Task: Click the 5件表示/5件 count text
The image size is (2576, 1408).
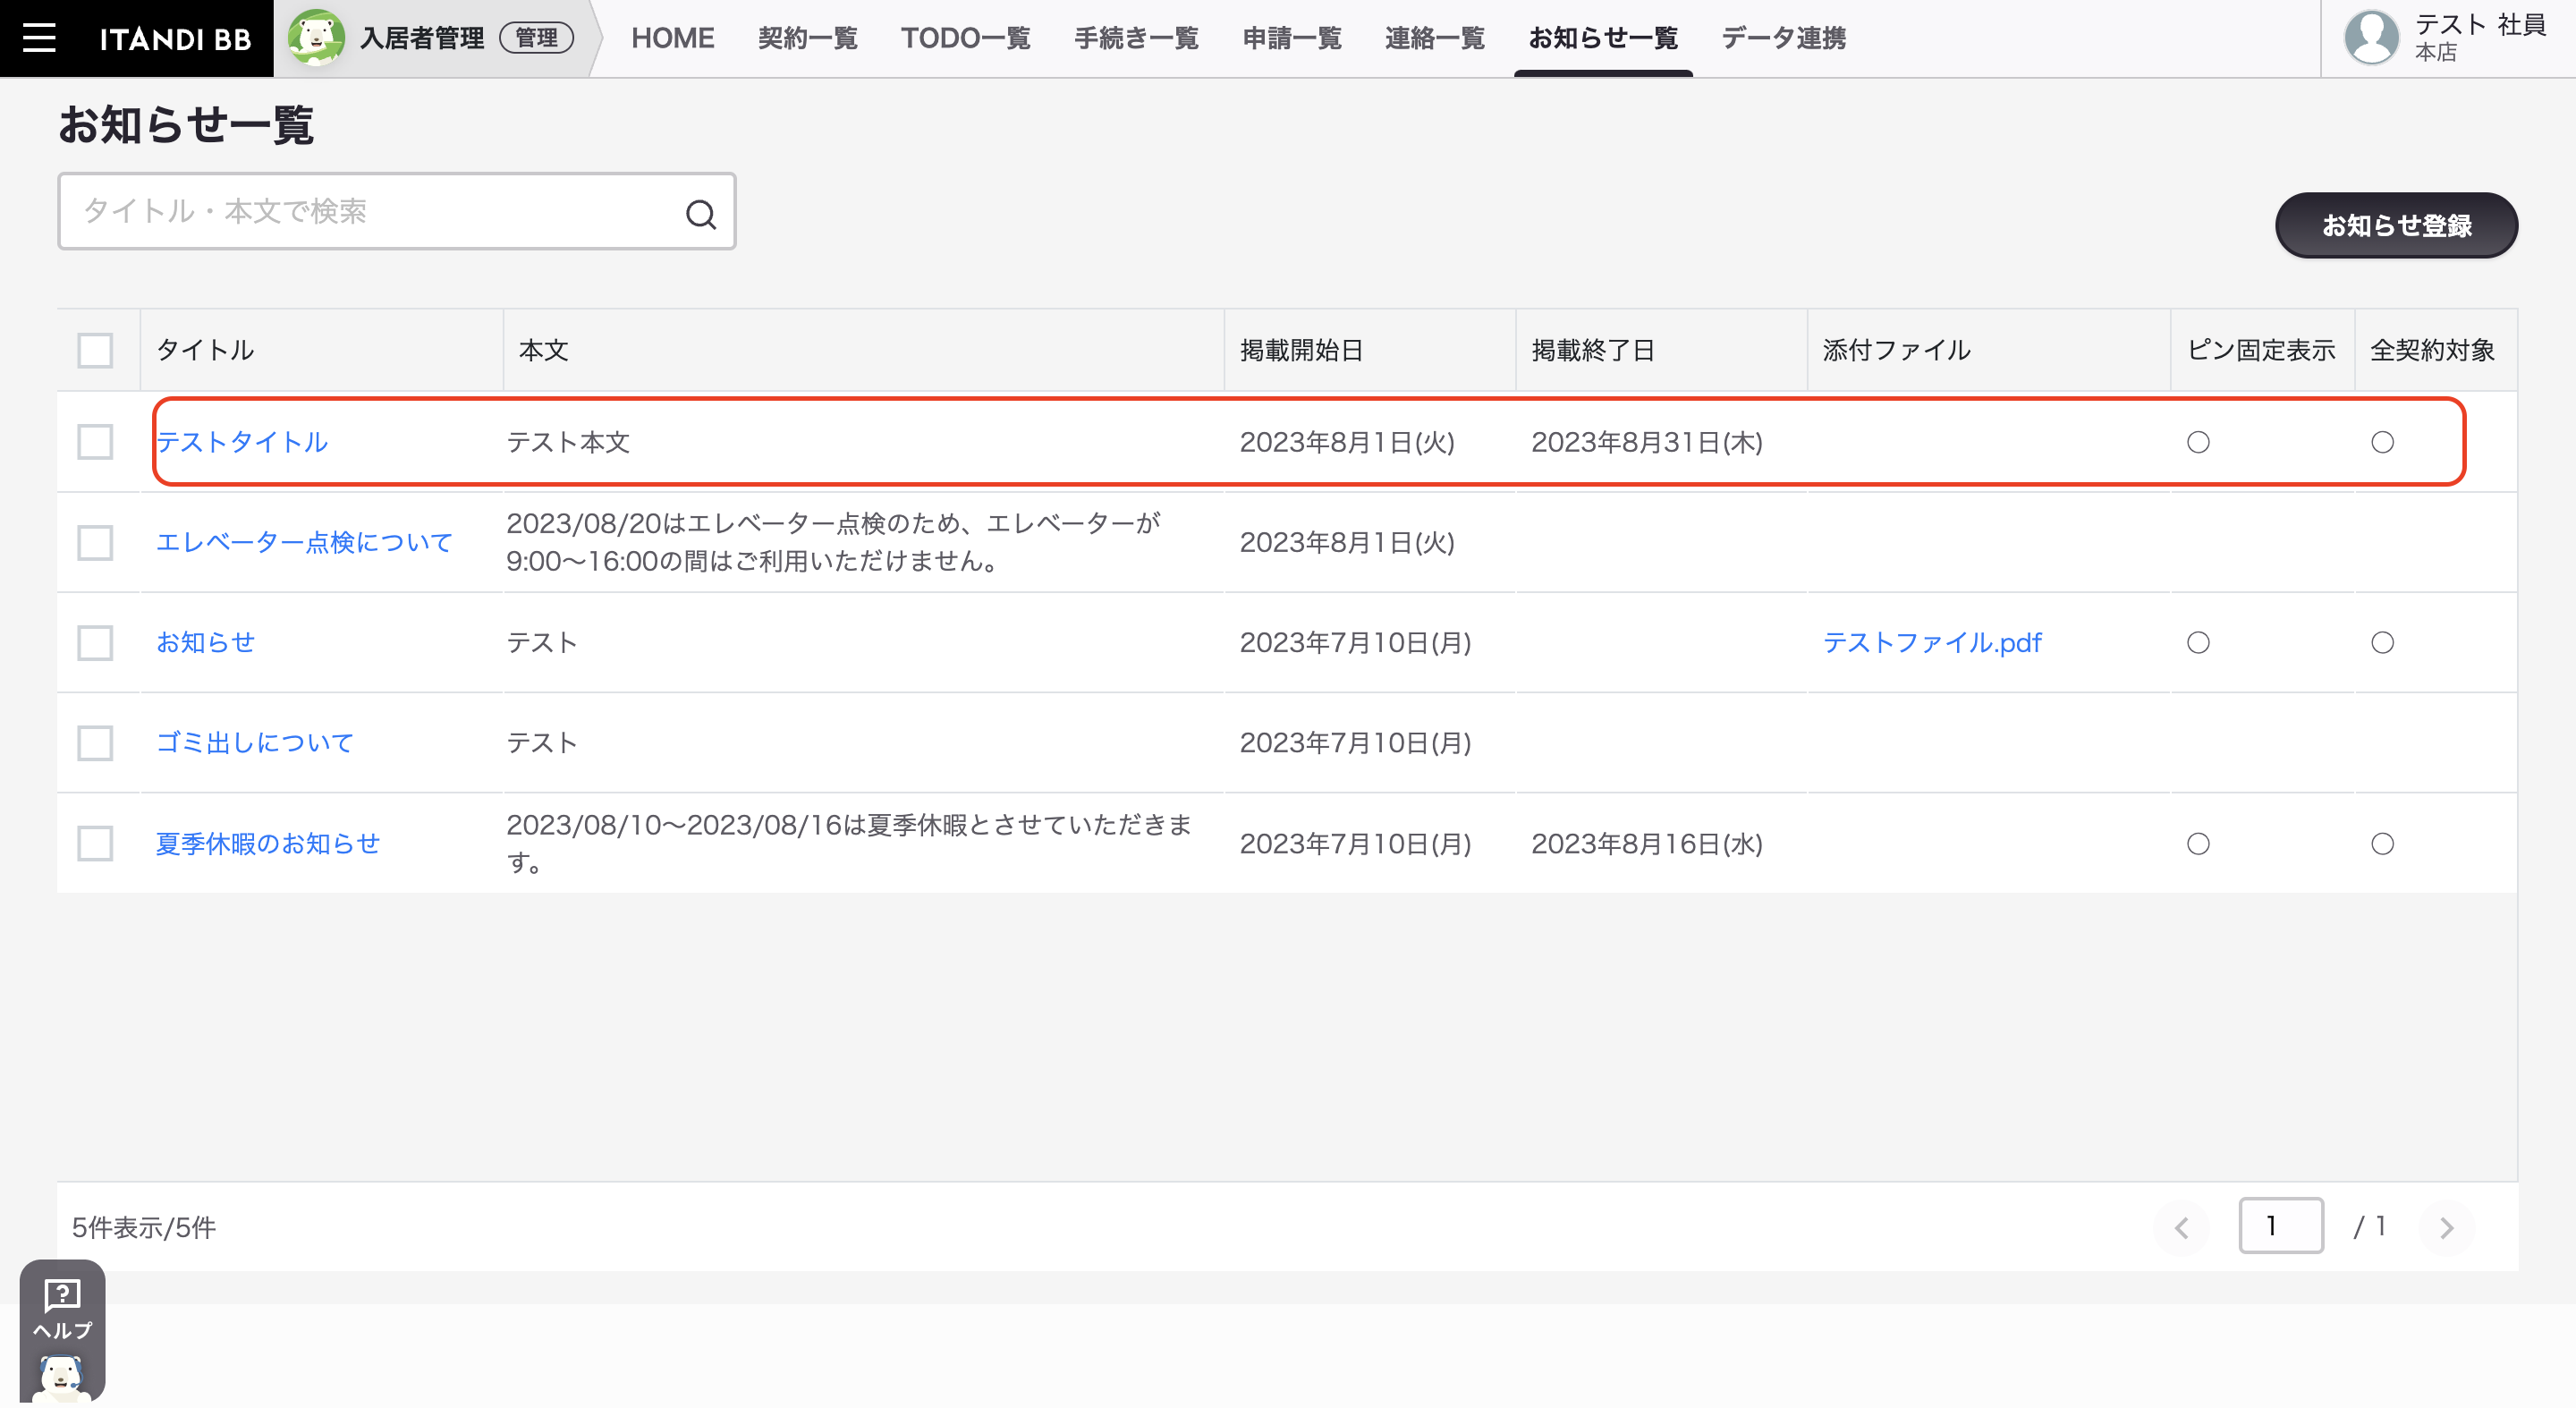Action: point(144,1227)
